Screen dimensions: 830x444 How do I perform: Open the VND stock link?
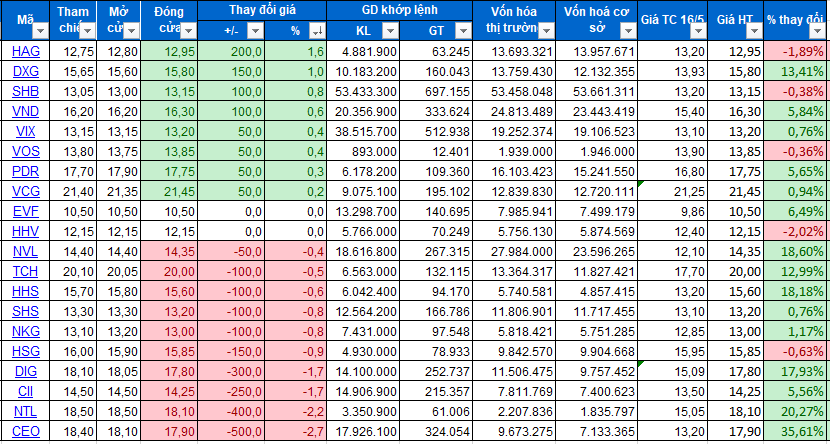click(26, 112)
